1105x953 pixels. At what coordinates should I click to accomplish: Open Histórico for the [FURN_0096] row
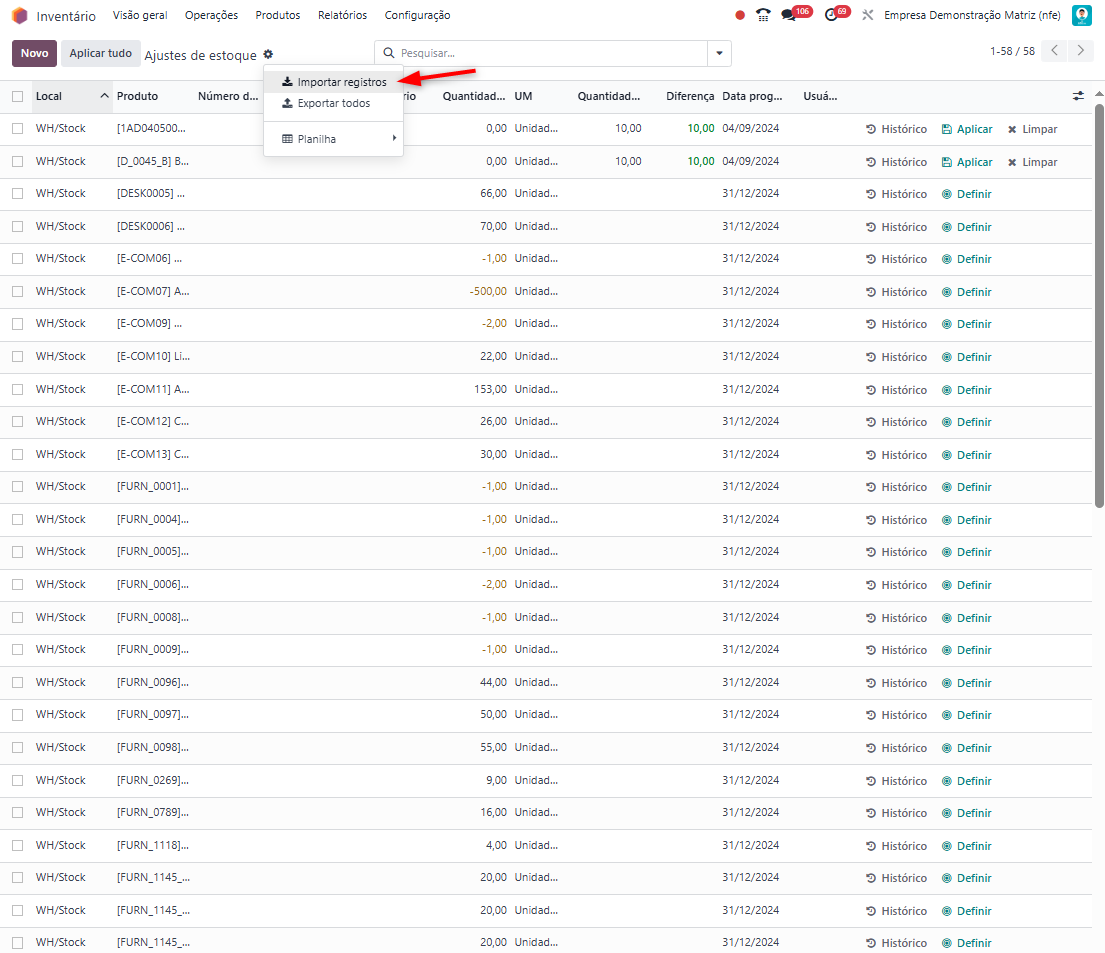[x=896, y=683]
